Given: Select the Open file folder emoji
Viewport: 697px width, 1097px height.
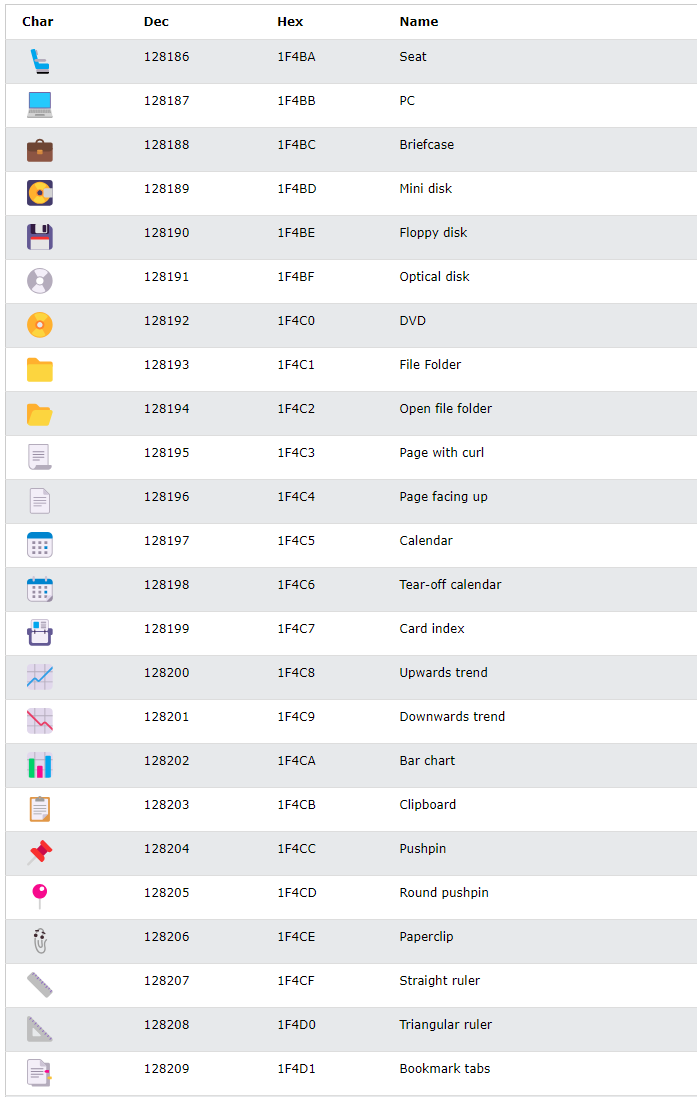Looking at the screenshot, I should [40, 414].
